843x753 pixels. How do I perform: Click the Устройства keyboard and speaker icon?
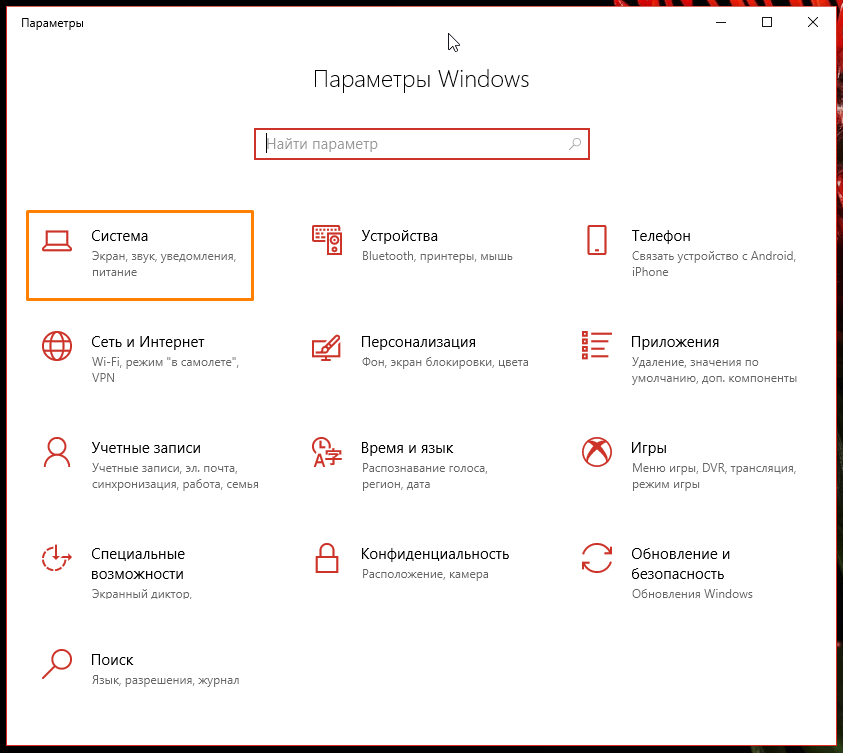click(327, 240)
